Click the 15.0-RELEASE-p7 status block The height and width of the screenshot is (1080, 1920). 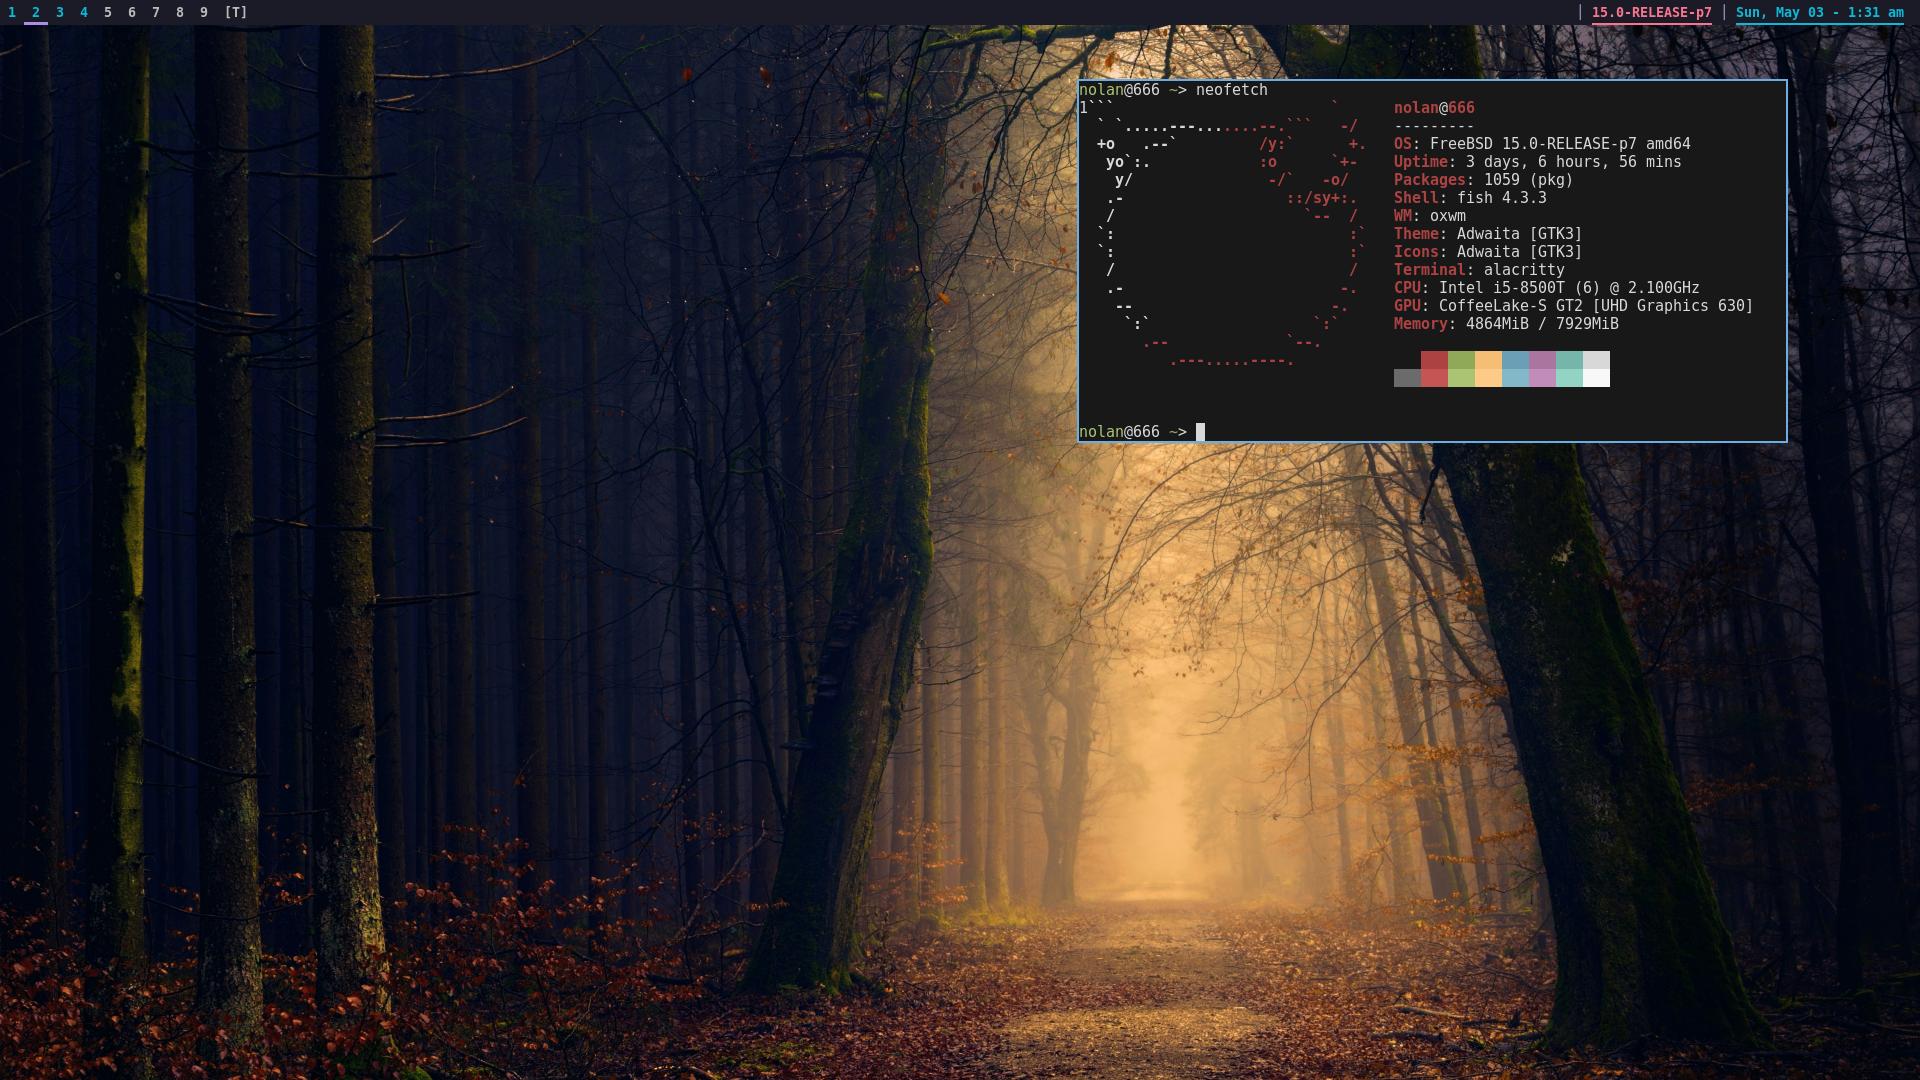1652,13
